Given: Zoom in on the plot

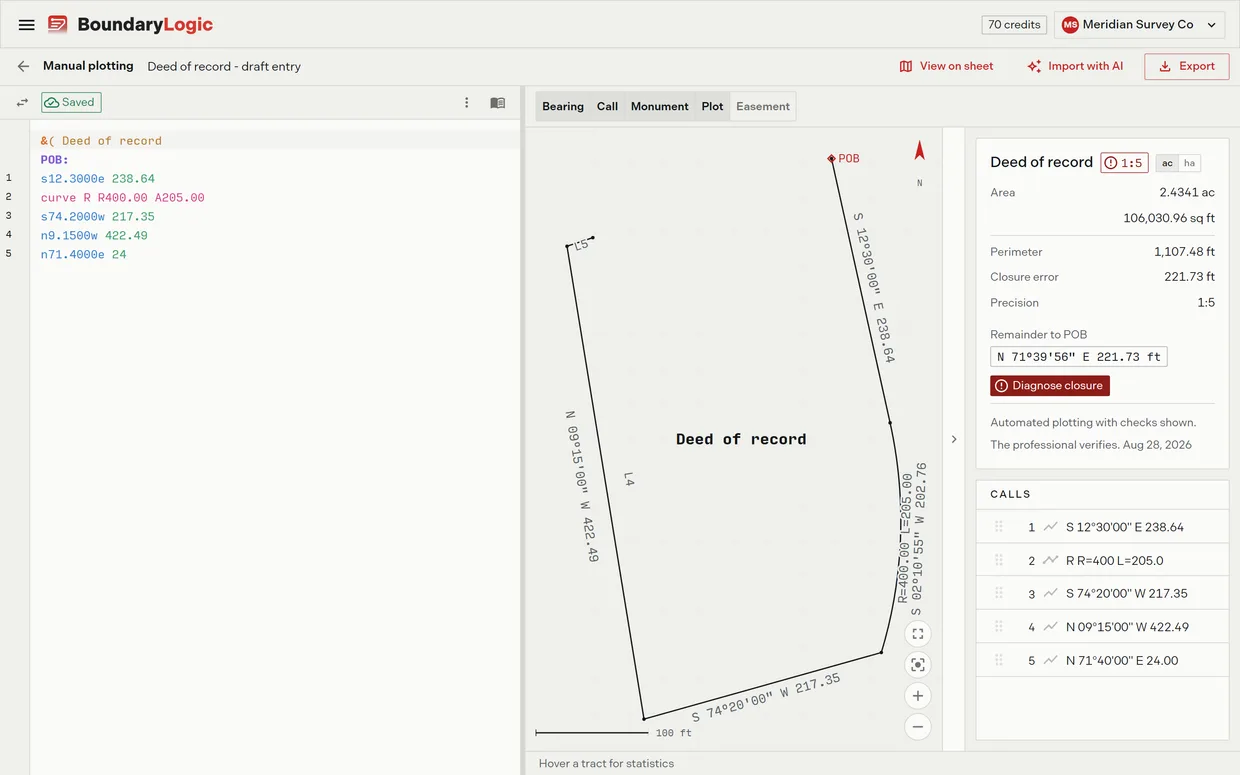Looking at the screenshot, I should point(918,696).
